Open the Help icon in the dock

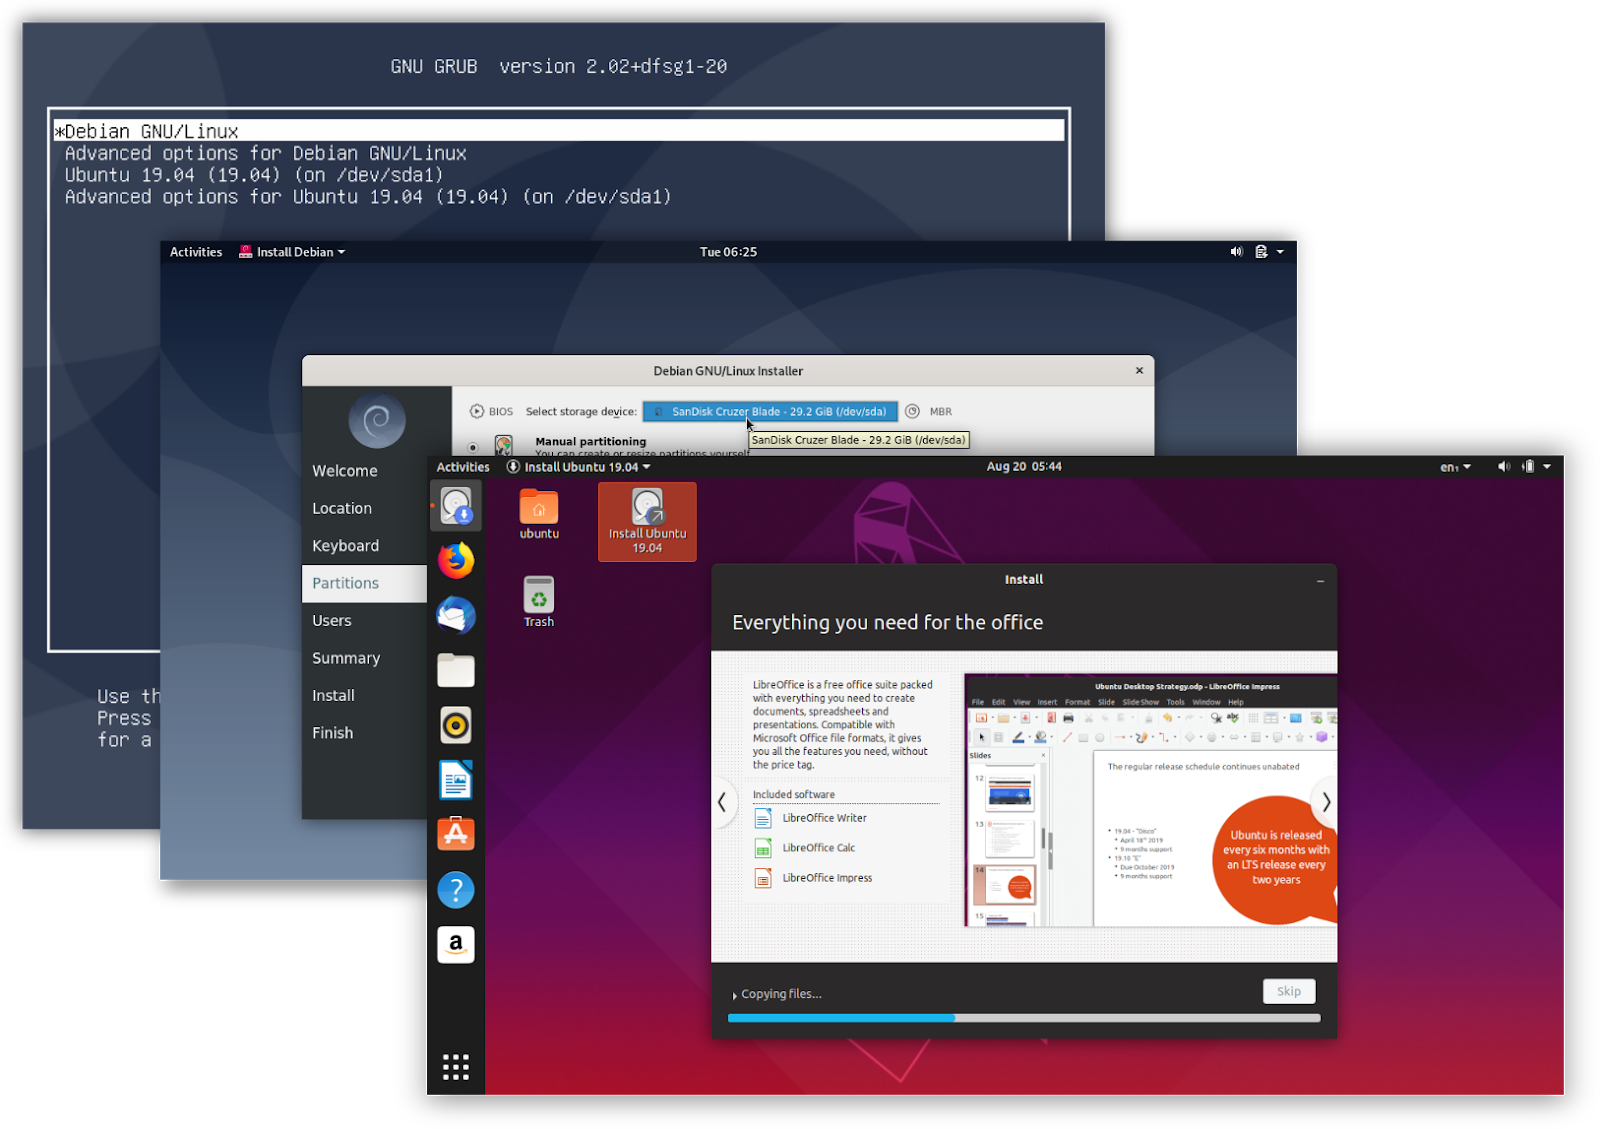[x=455, y=889]
